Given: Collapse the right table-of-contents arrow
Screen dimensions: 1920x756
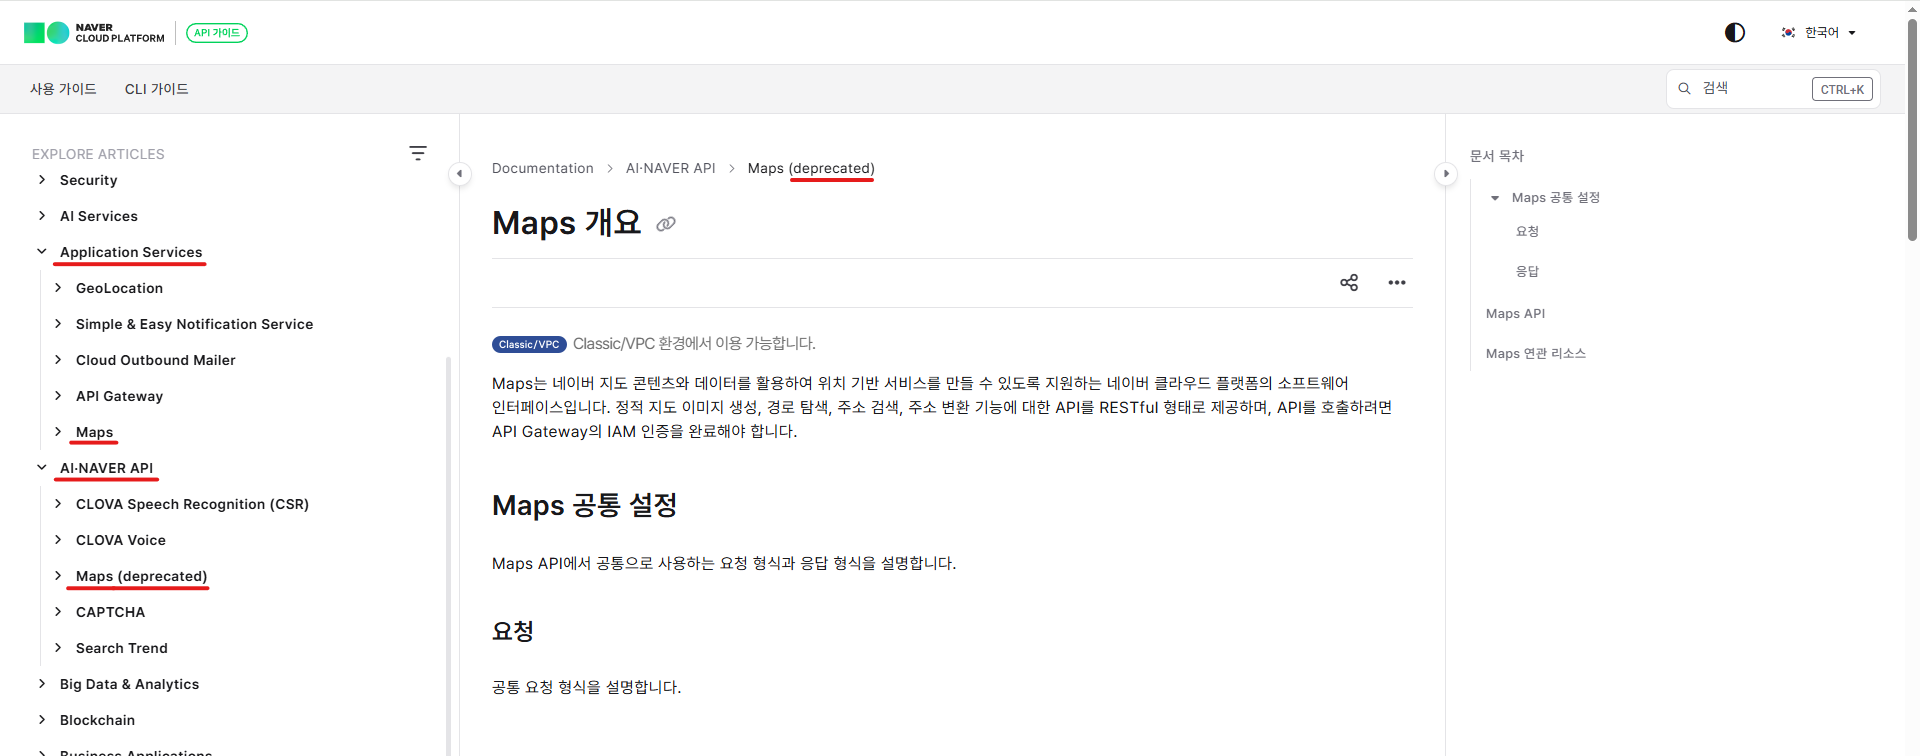Looking at the screenshot, I should 1446,174.
